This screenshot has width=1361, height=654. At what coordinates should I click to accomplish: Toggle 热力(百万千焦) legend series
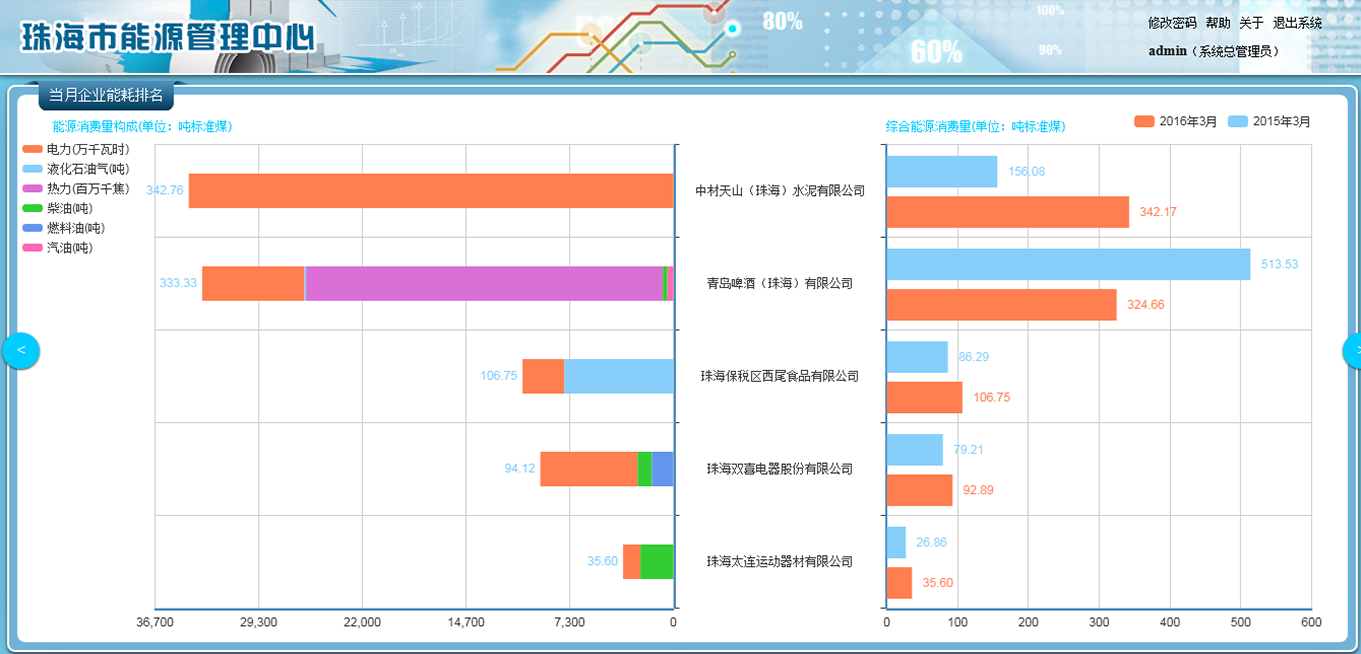coord(76,189)
